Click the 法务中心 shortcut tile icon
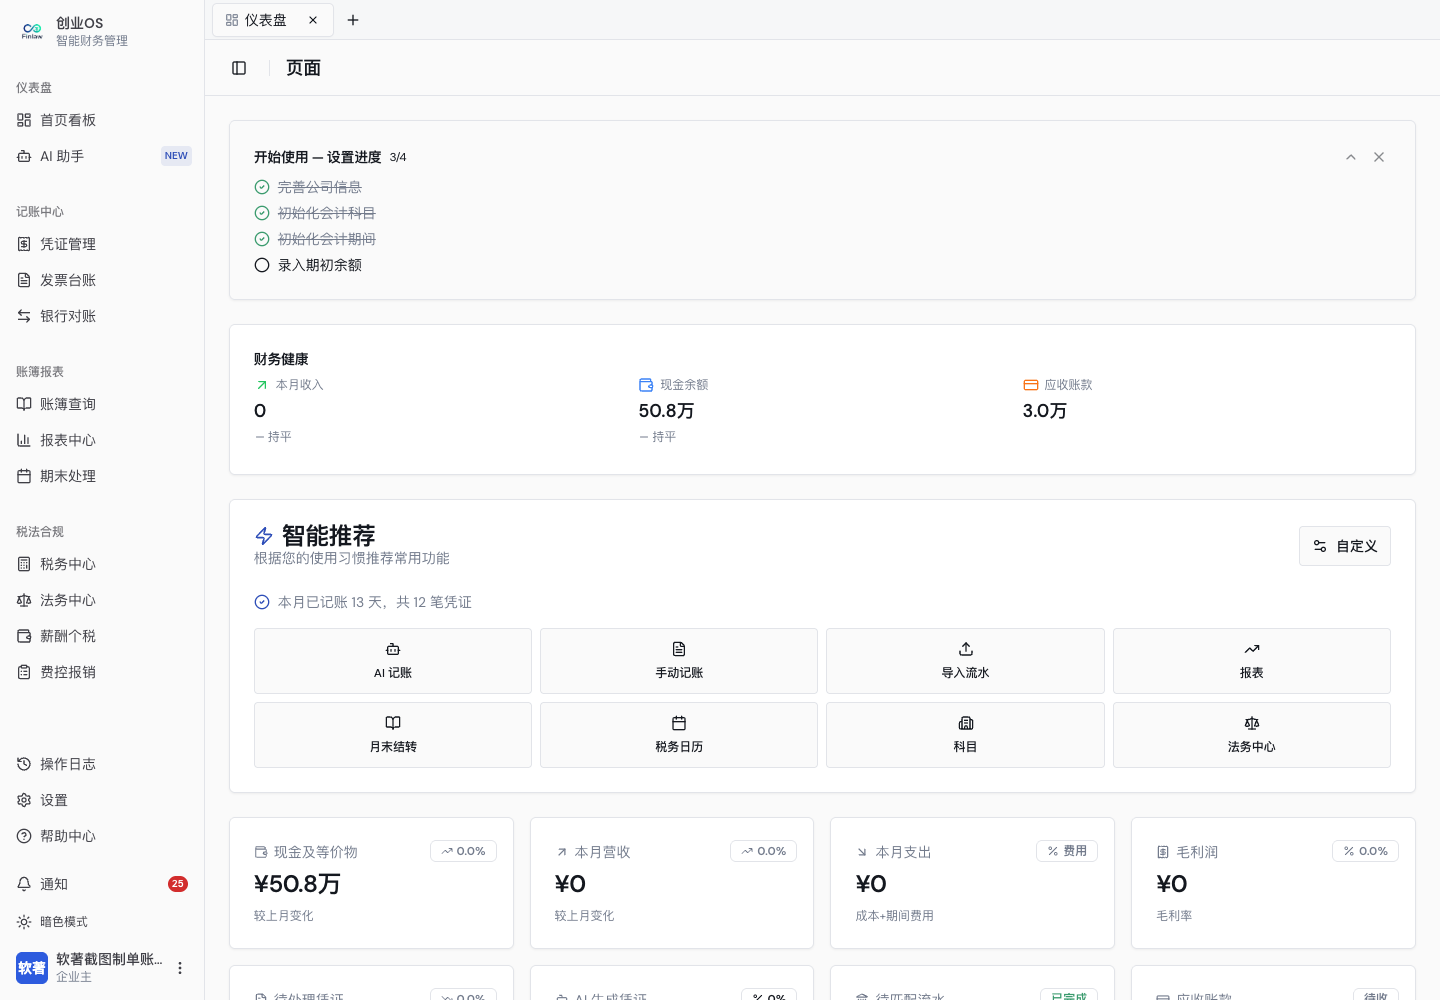The width and height of the screenshot is (1440, 1000). [x=1252, y=723]
